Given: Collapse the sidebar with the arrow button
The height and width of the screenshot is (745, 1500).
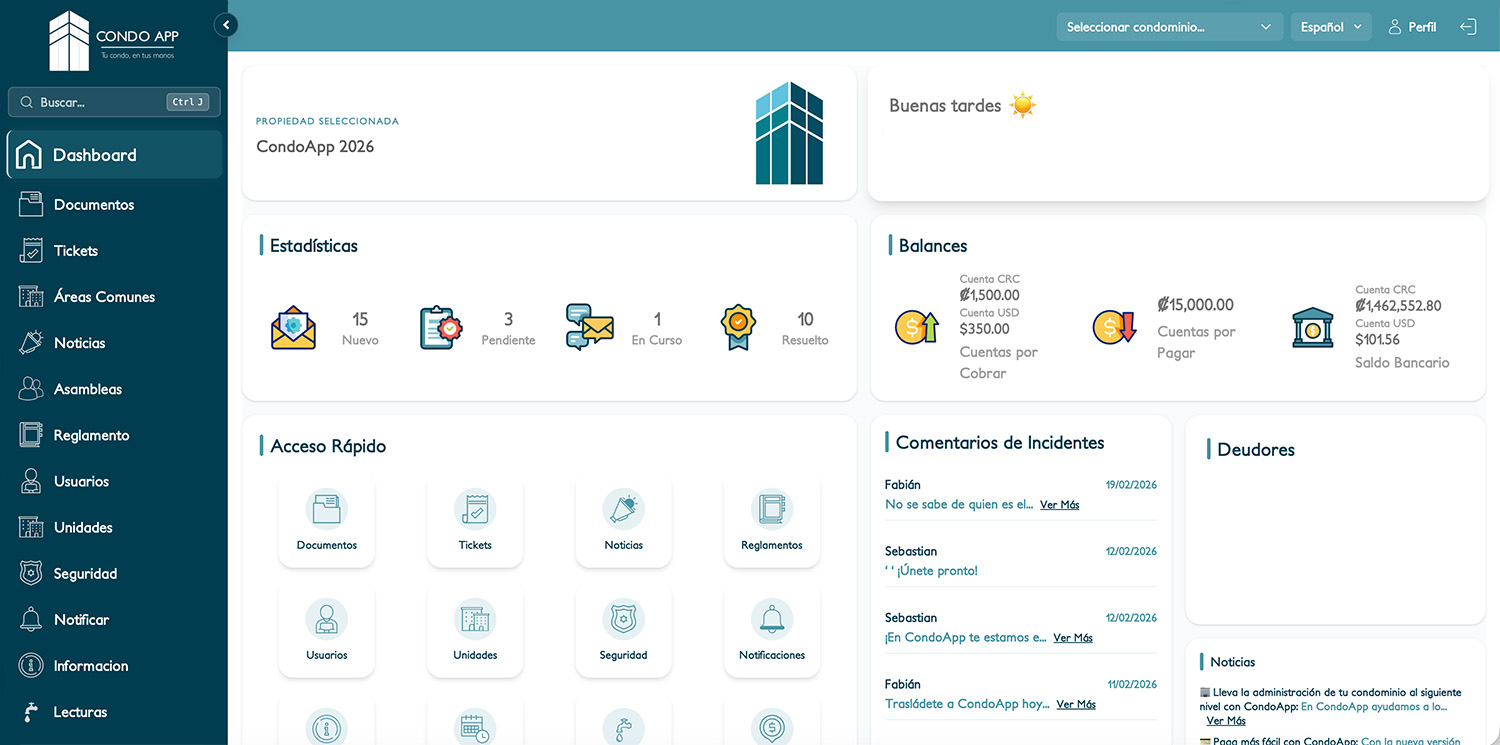Looking at the screenshot, I should point(226,25).
